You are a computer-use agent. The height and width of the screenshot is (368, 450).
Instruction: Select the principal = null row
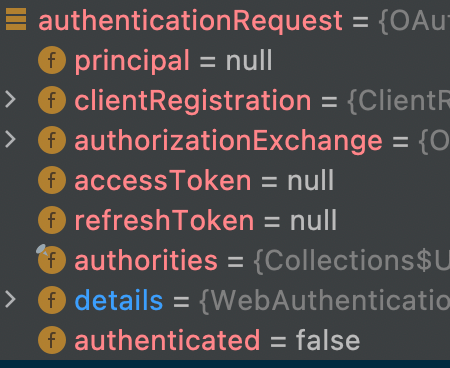click(225, 60)
